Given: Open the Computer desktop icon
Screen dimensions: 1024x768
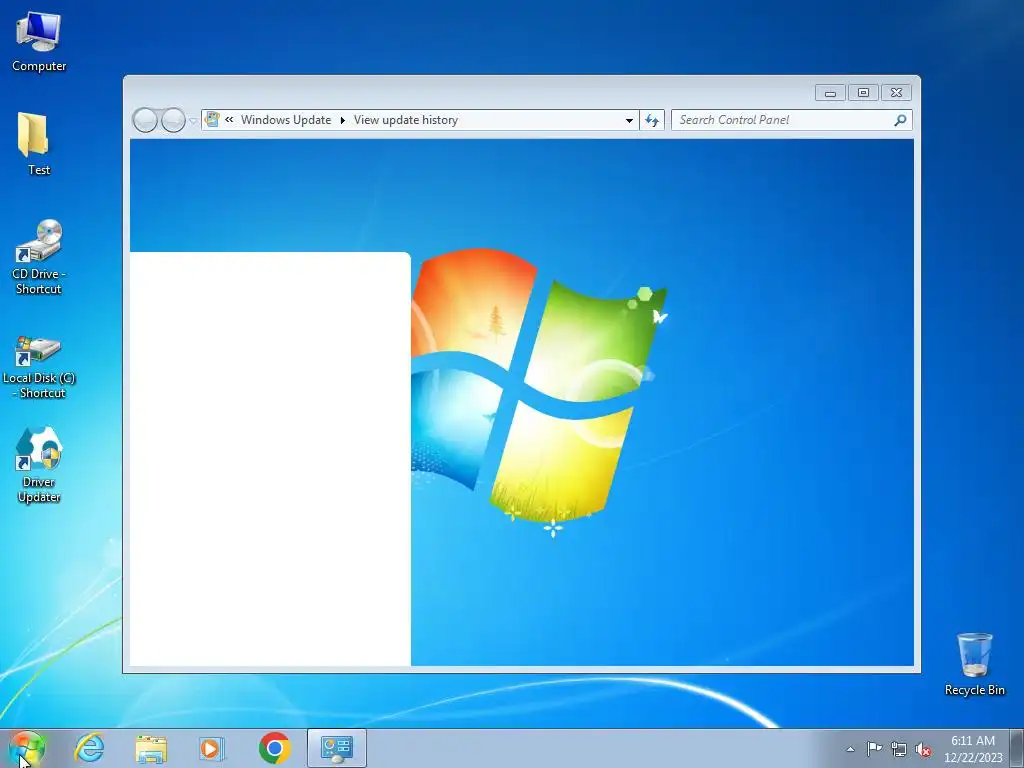Looking at the screenshot, I should click(39, 42).
